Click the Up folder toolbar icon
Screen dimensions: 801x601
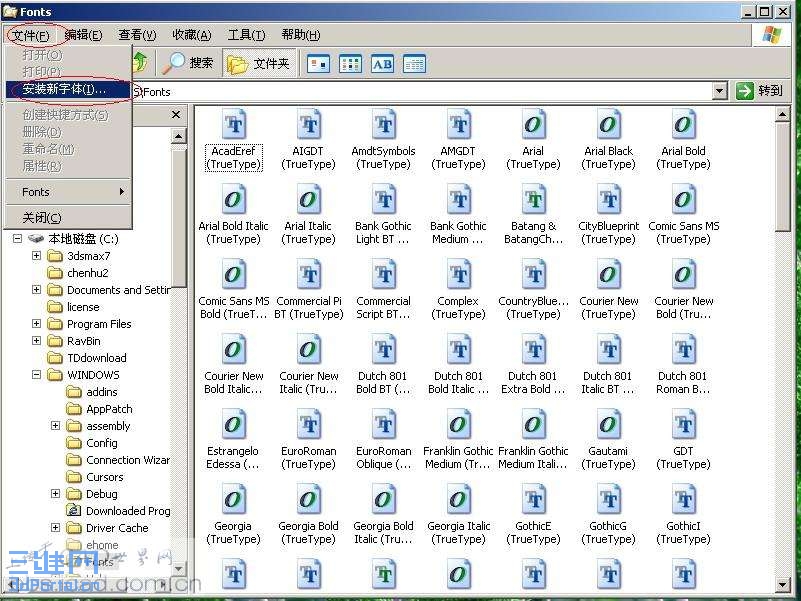pos(140,63)
